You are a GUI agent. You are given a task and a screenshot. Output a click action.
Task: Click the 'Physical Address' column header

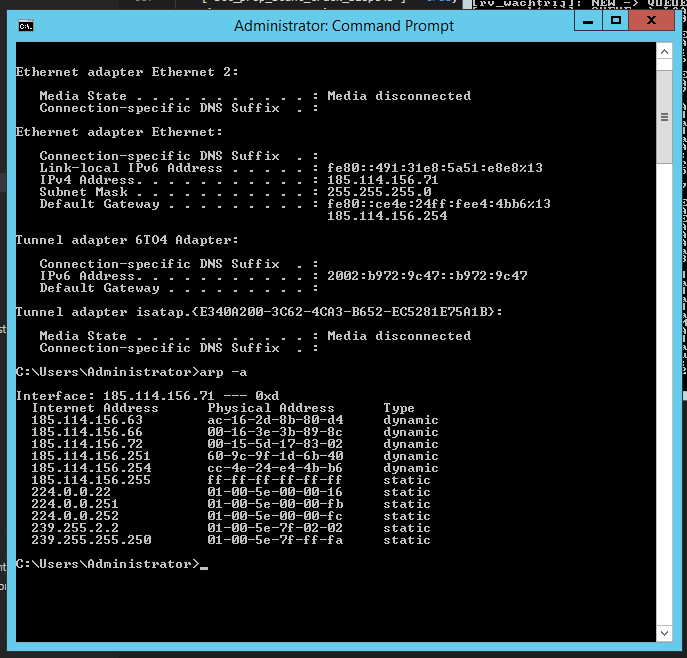pyautogui.click(x=271, y=408)
